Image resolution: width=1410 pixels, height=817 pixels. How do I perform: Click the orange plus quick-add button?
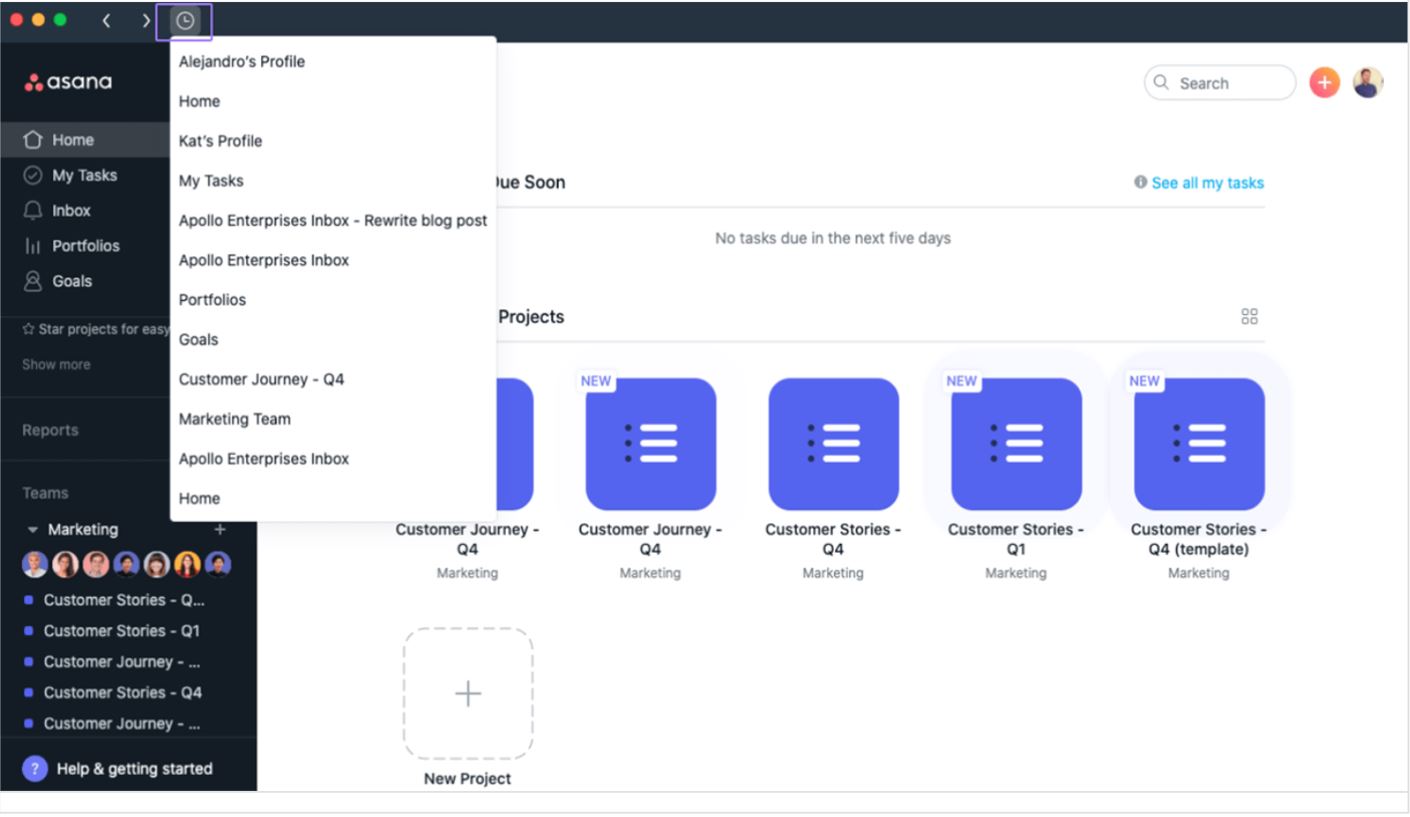[1324, 83]
